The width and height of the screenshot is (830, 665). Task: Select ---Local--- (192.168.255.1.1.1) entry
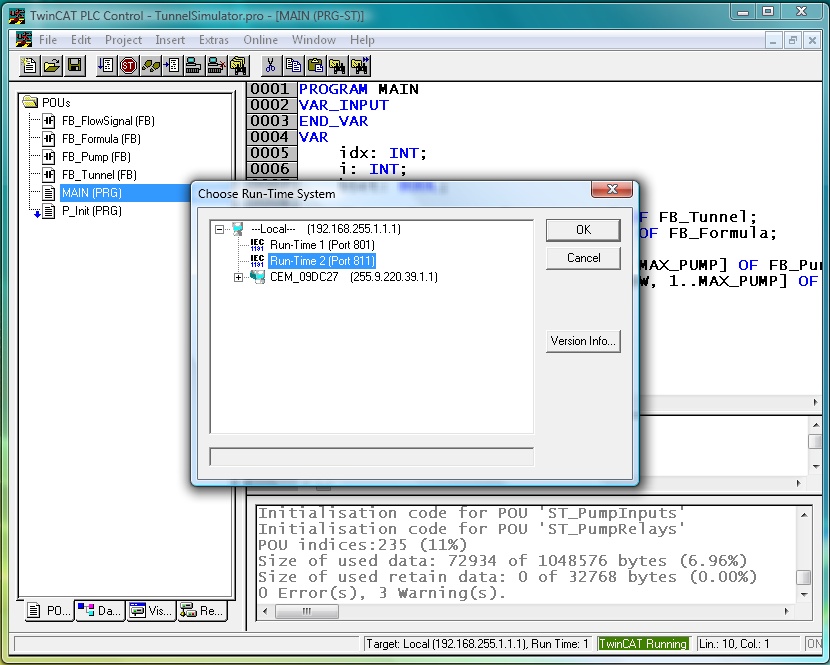(326, 229)
